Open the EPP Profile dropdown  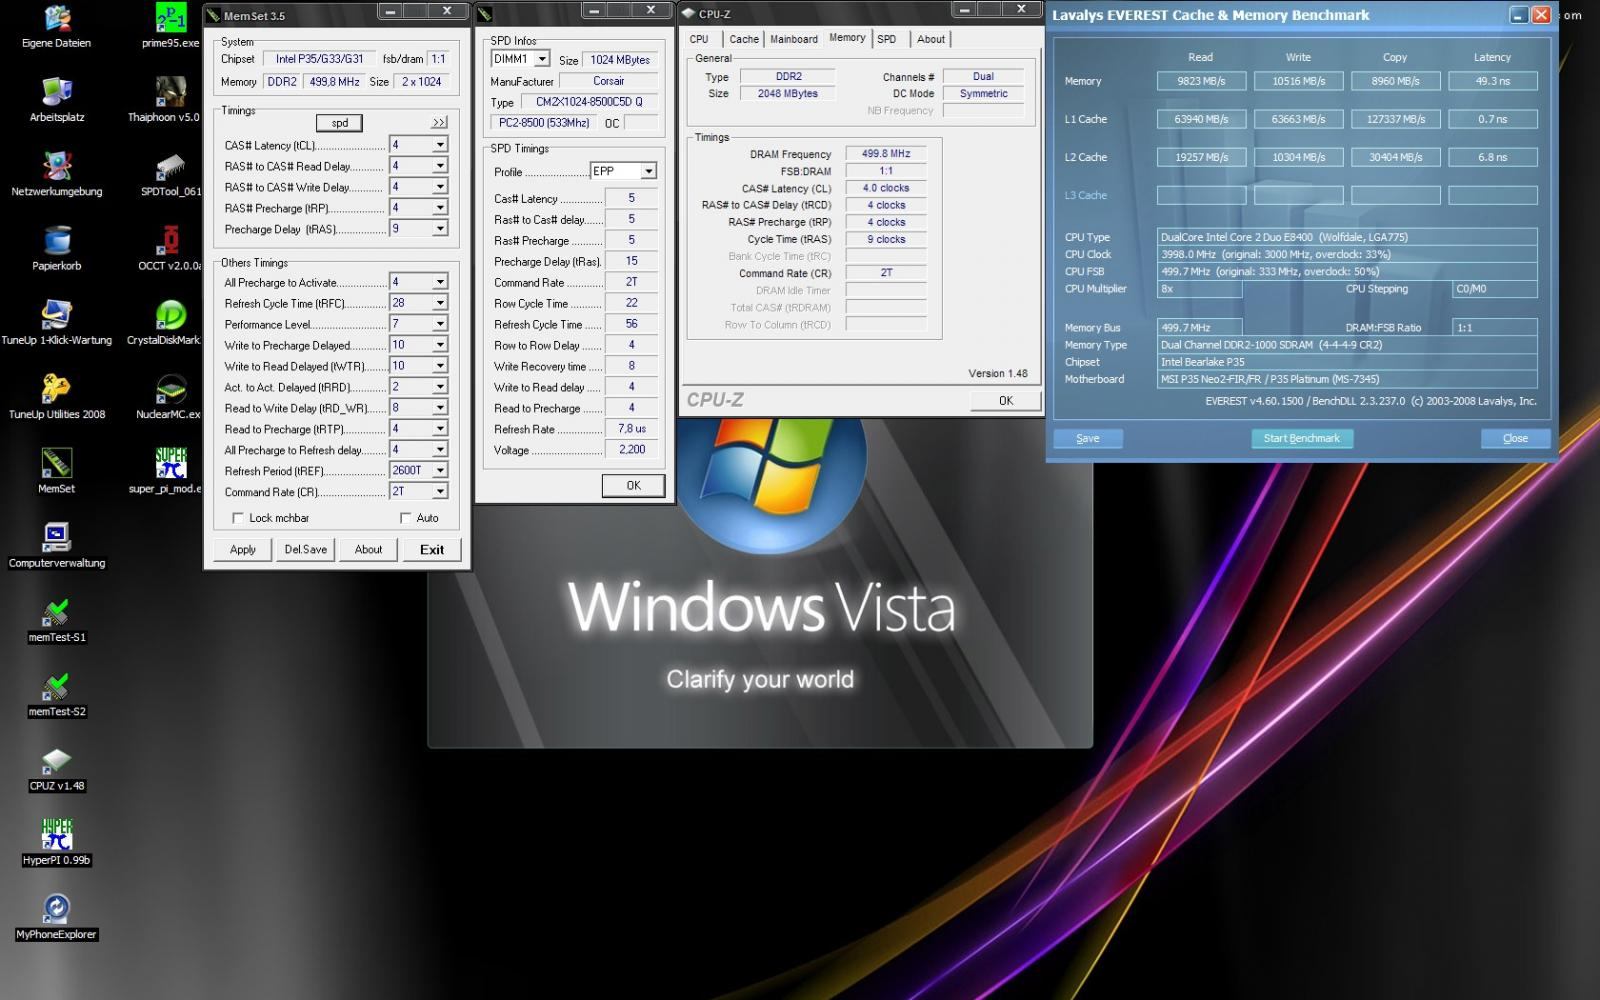click(x=648, y=171)
